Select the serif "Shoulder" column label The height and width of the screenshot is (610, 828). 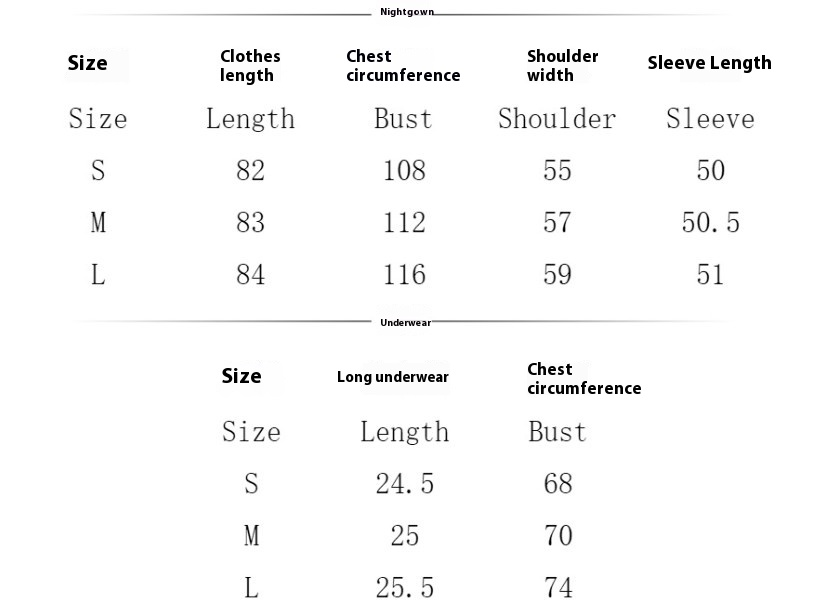(x=557, y=119)
